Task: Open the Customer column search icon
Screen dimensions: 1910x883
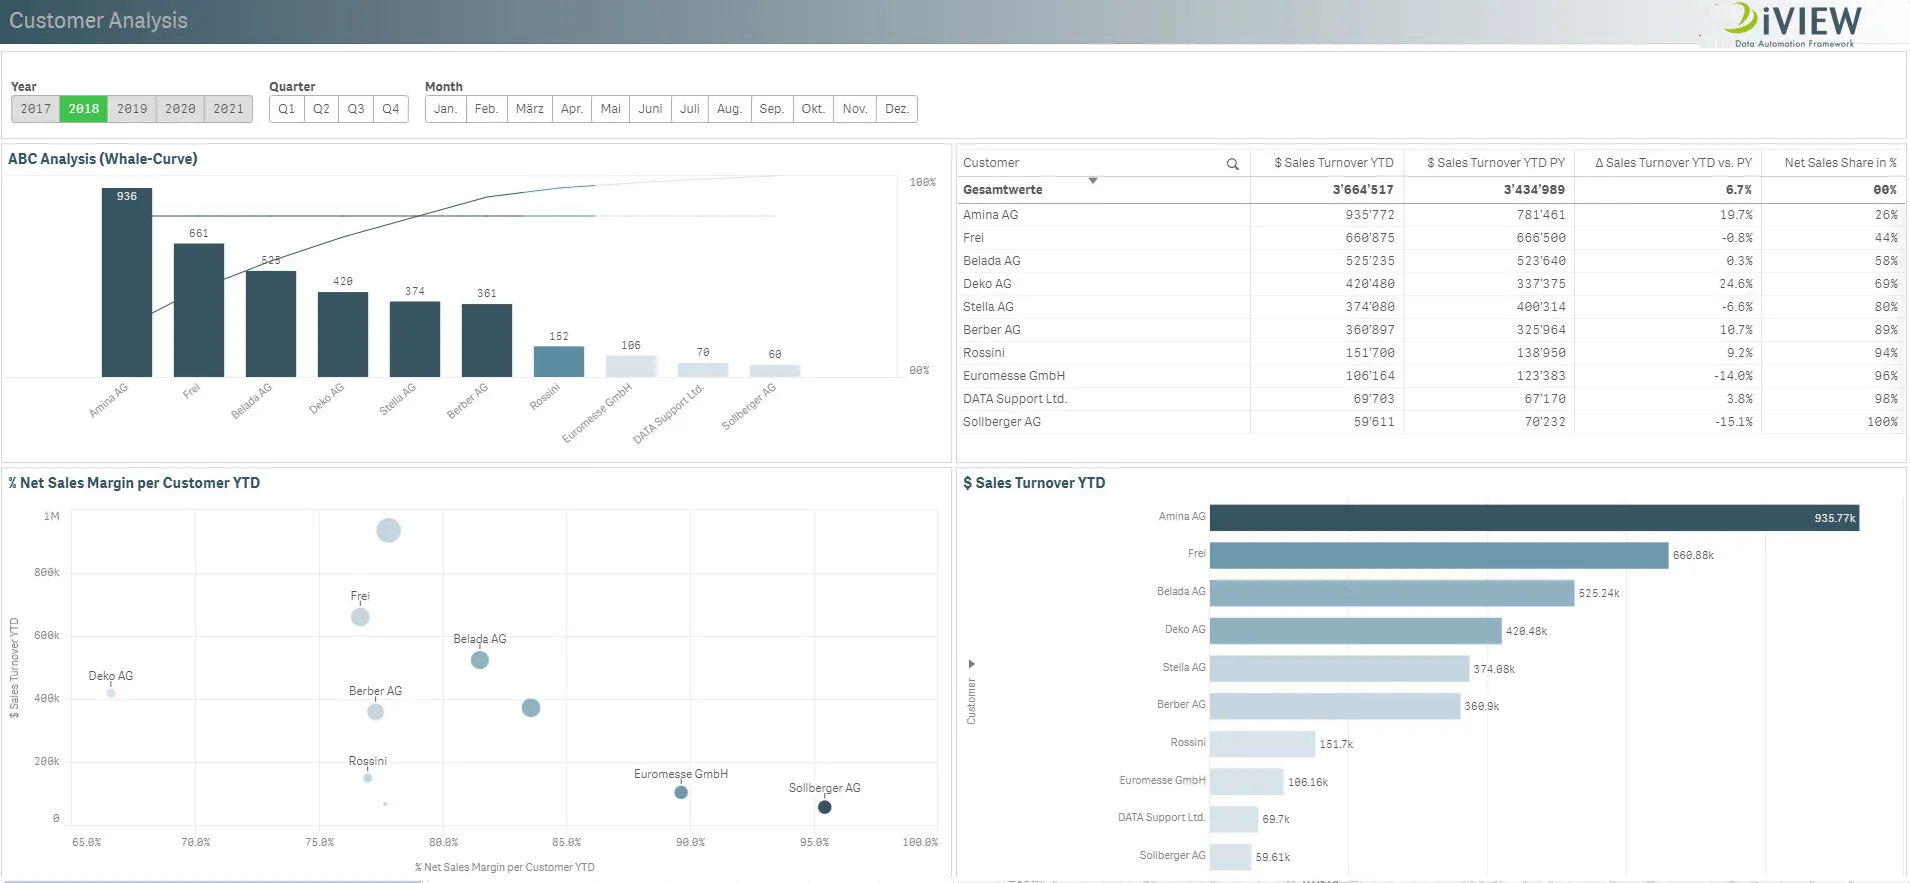Action: tap(1232, 164)
